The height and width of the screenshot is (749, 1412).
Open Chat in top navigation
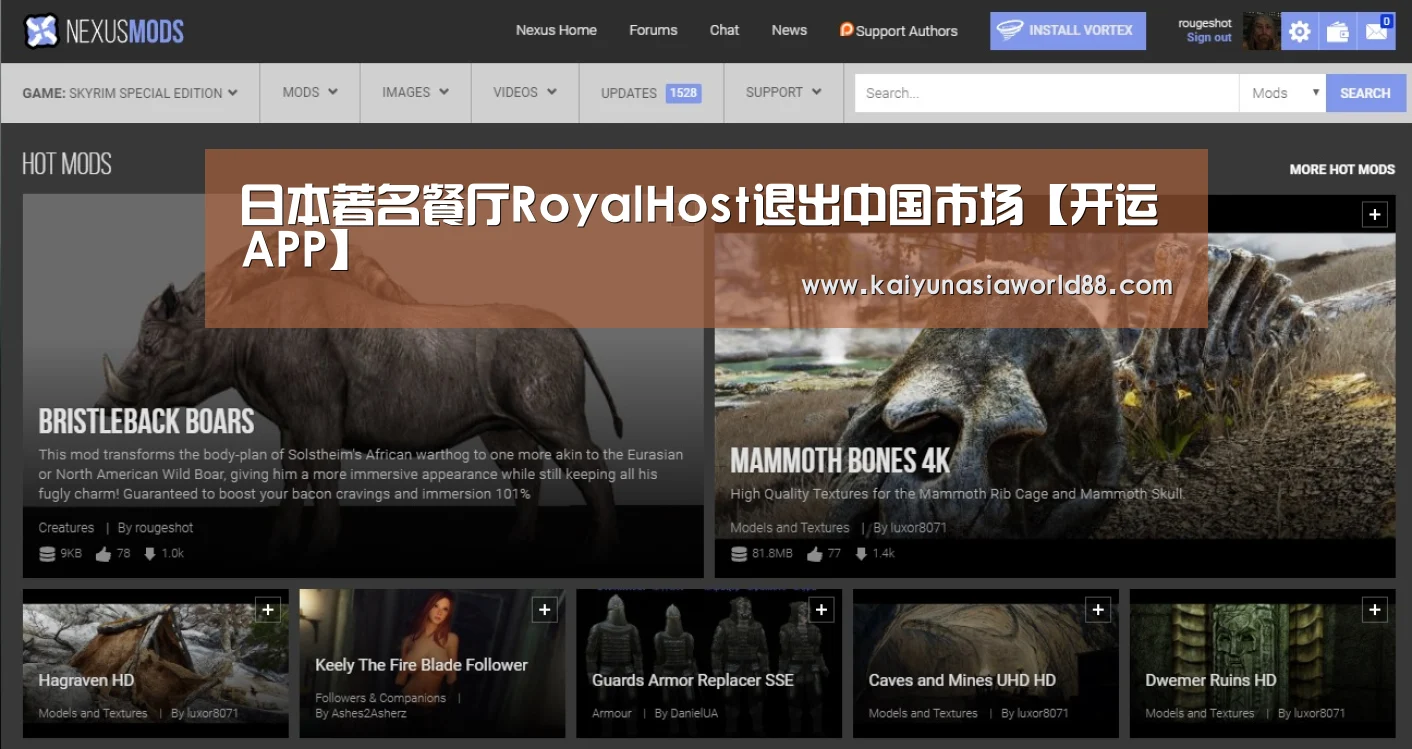pyautogui.click(x=724, y=30)
